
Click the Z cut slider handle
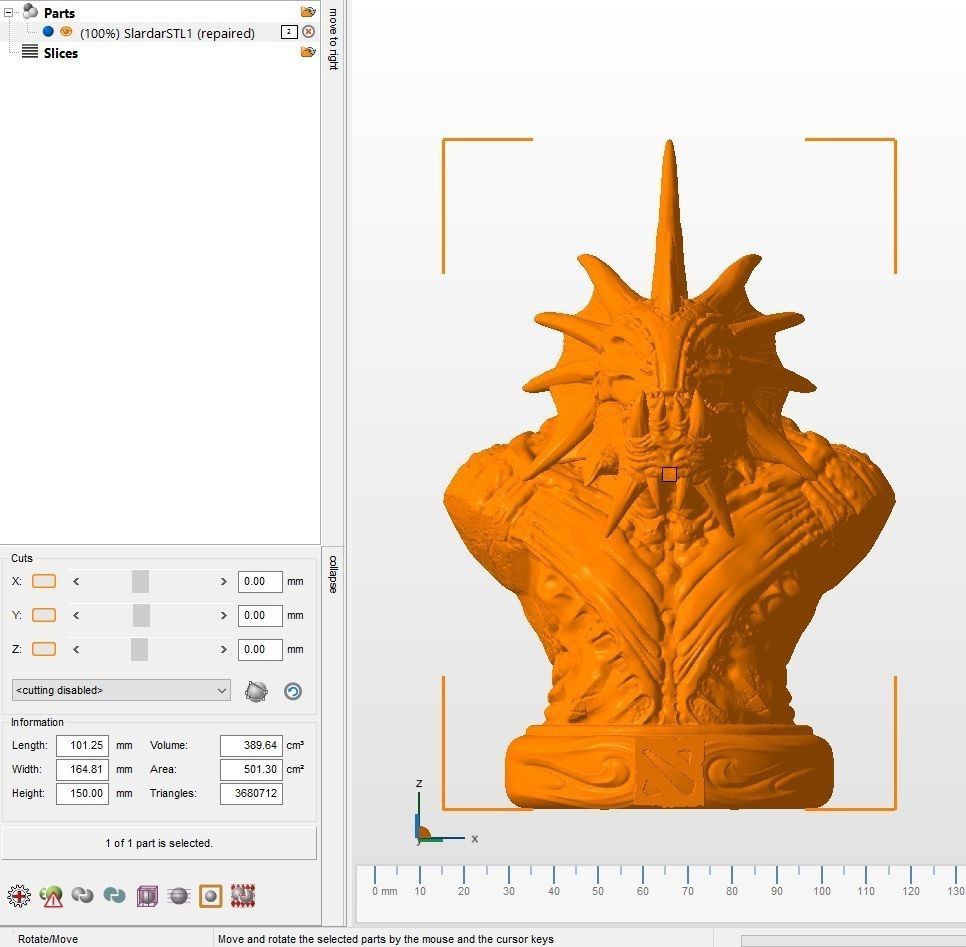click(x=139, y=649)
